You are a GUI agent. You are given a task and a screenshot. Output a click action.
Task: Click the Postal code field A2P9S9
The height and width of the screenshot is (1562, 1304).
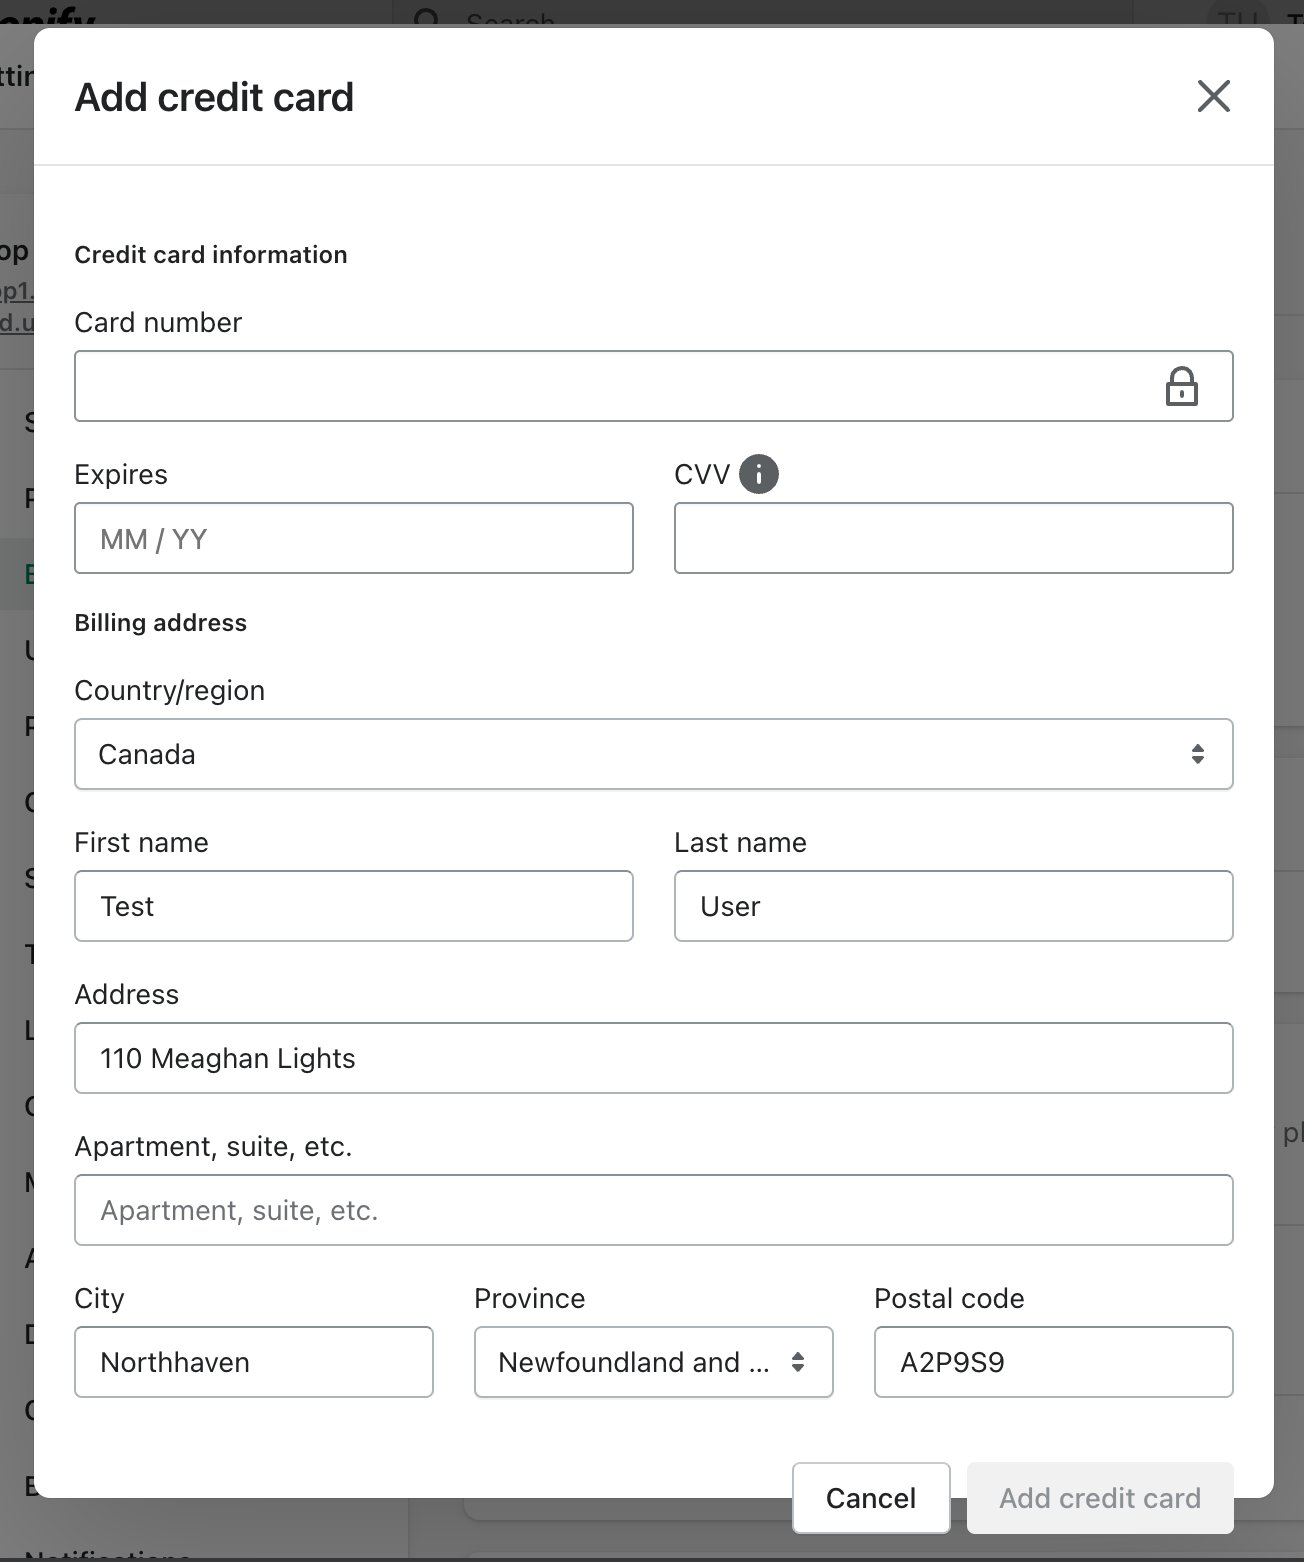pos(1053,1362)
